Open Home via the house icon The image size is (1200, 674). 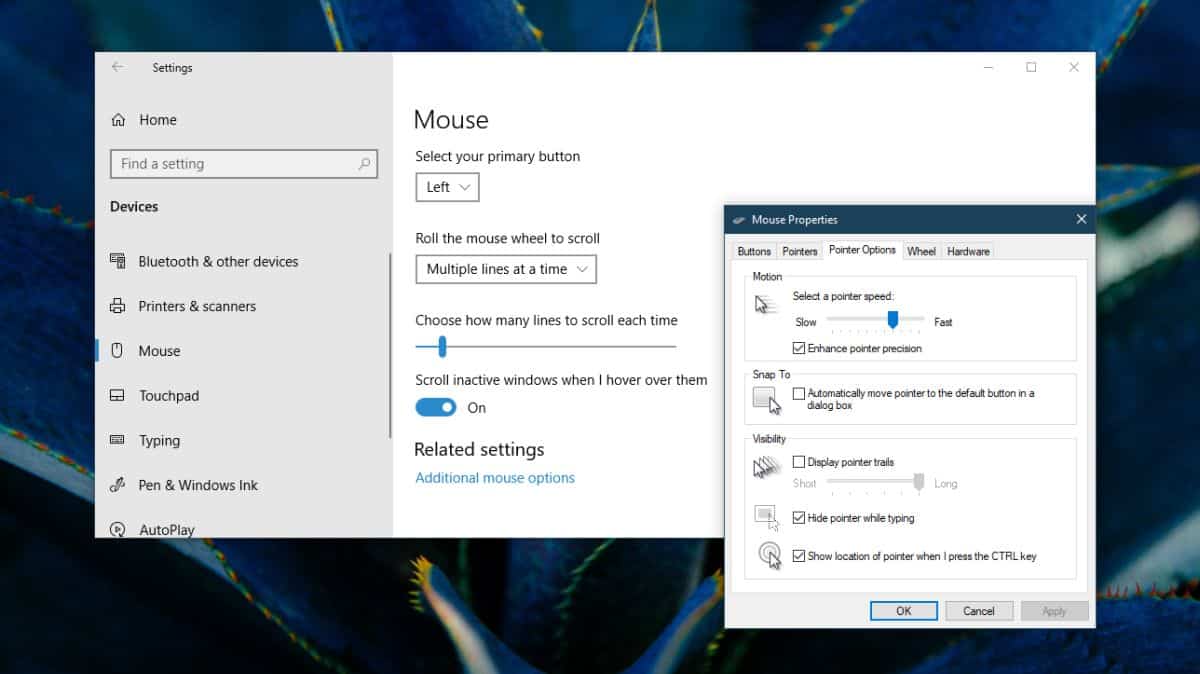118,120
